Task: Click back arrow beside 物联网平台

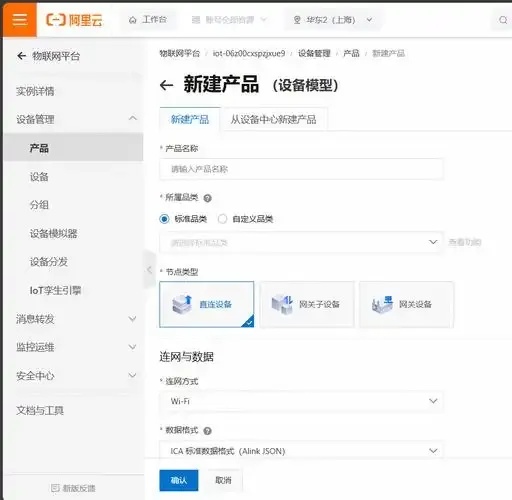Action: tap(22, 56)
